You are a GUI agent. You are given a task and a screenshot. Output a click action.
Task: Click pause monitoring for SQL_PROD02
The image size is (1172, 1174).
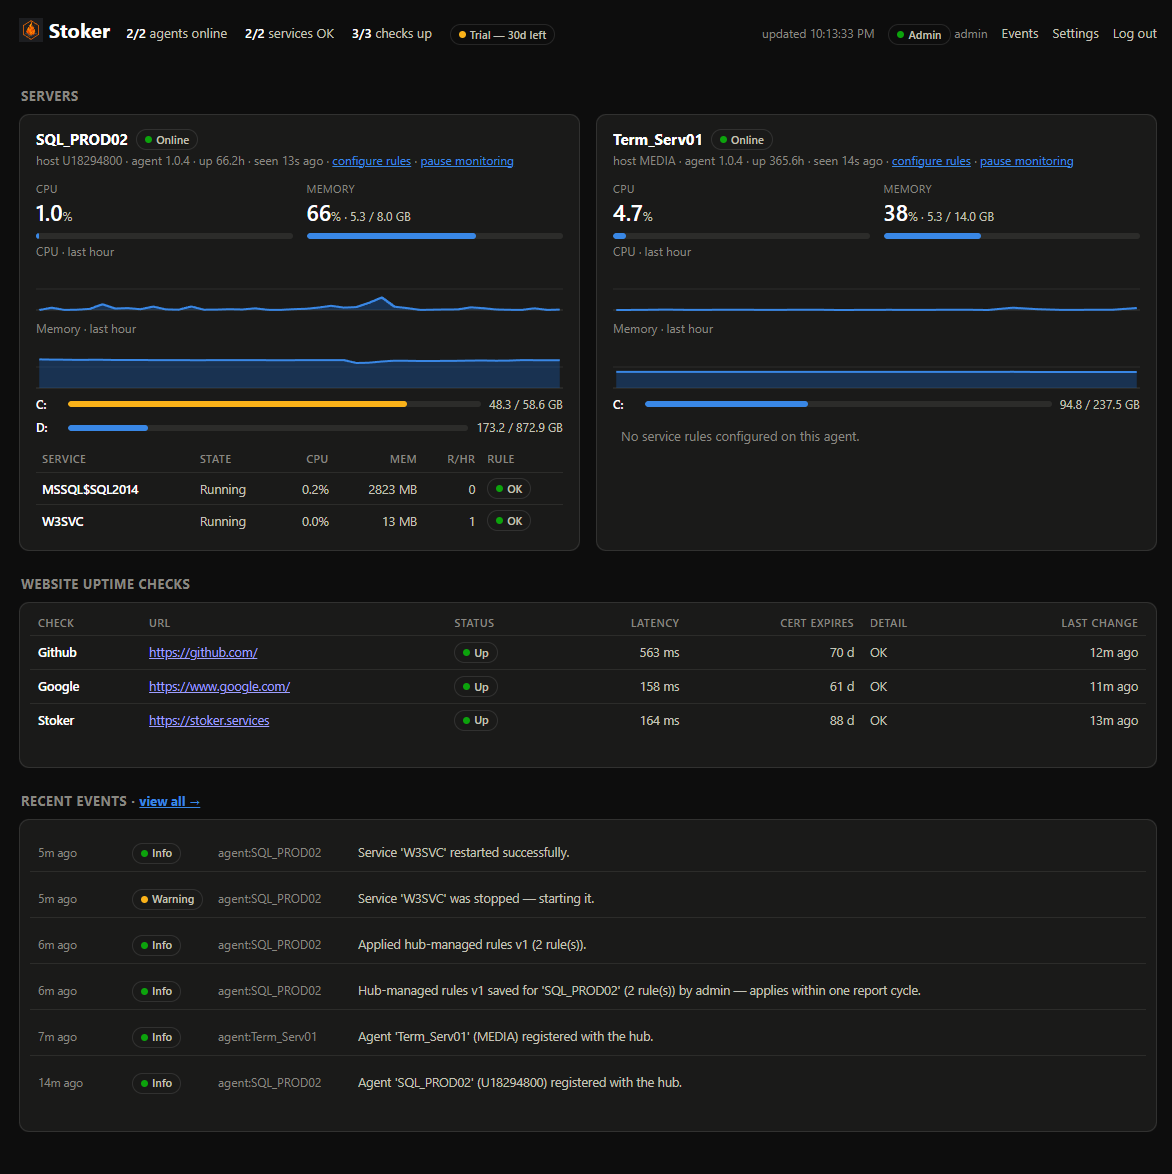pos(467,161)
